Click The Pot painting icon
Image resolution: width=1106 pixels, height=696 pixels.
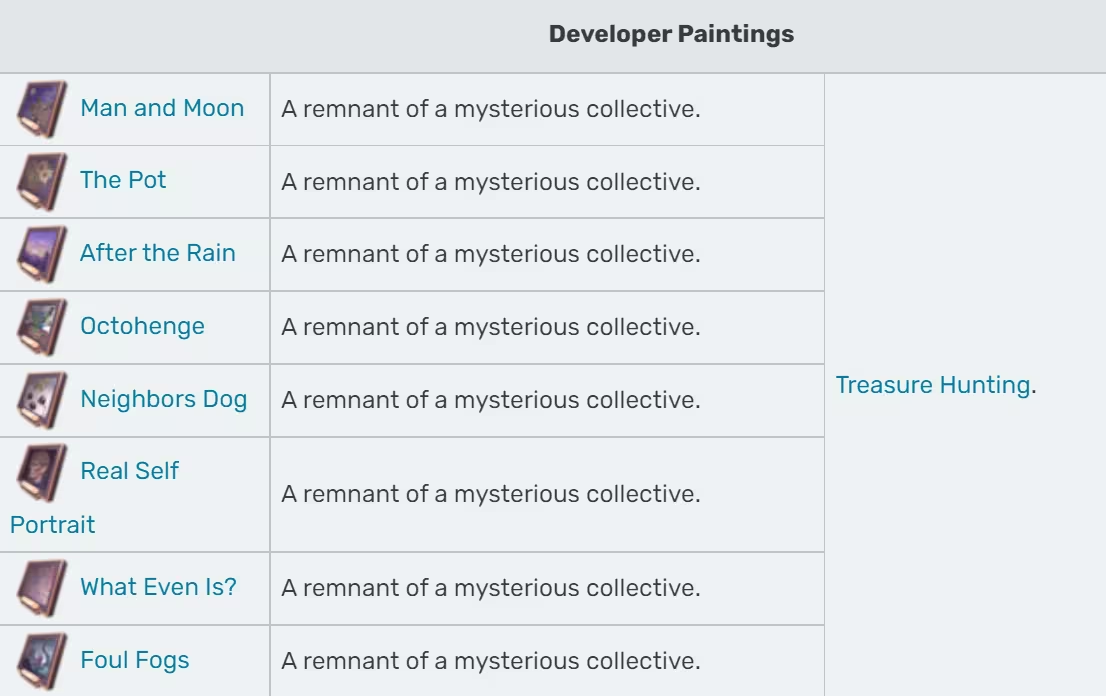click(42, 182)
